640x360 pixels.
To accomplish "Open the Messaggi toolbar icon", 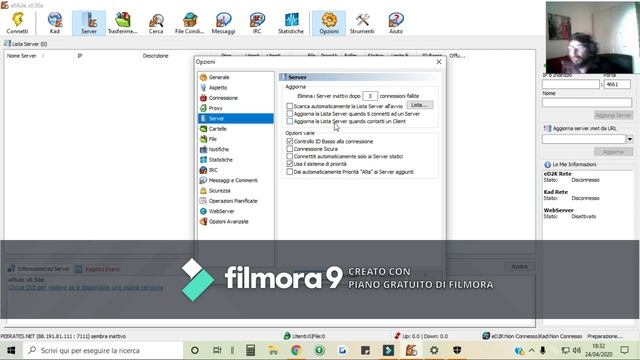I will pos(223,23).
